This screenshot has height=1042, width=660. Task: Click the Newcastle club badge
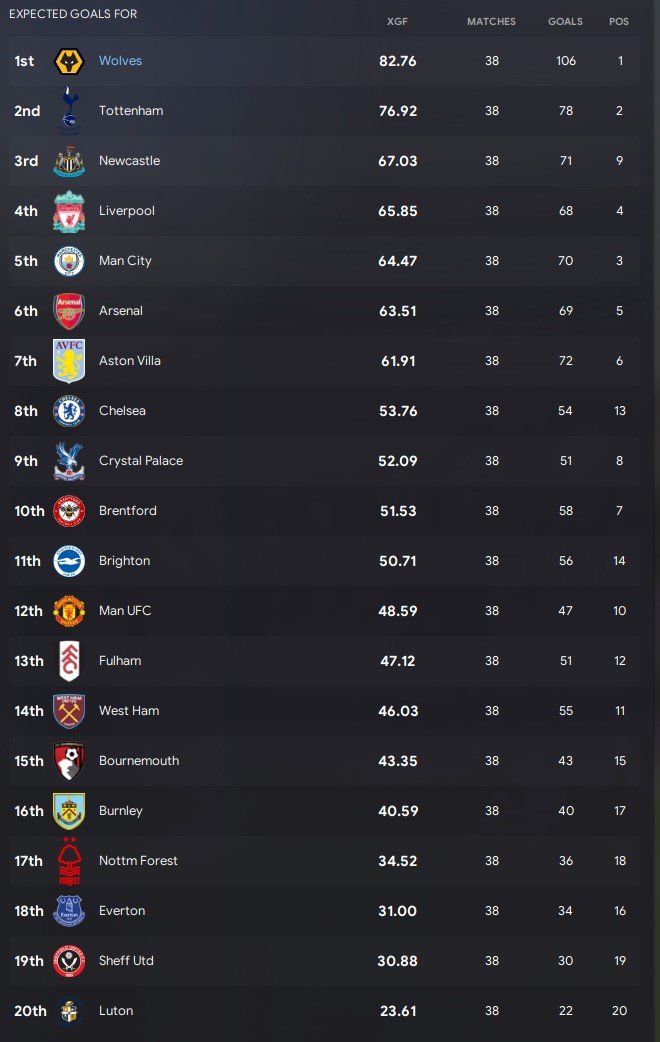(x=69, y=161)
